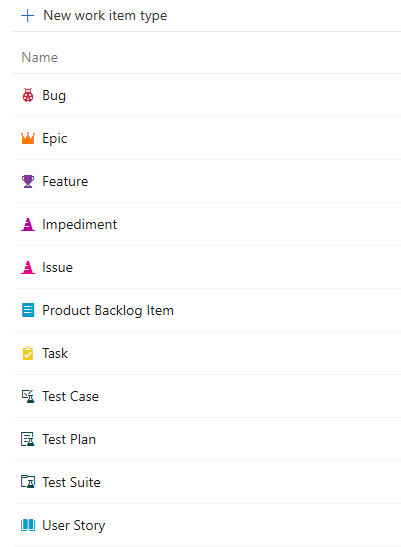Image resolution: width=401 pixels, height=547 pixels.
Task: Click the Test Suite folder icon
Action: 28,482
